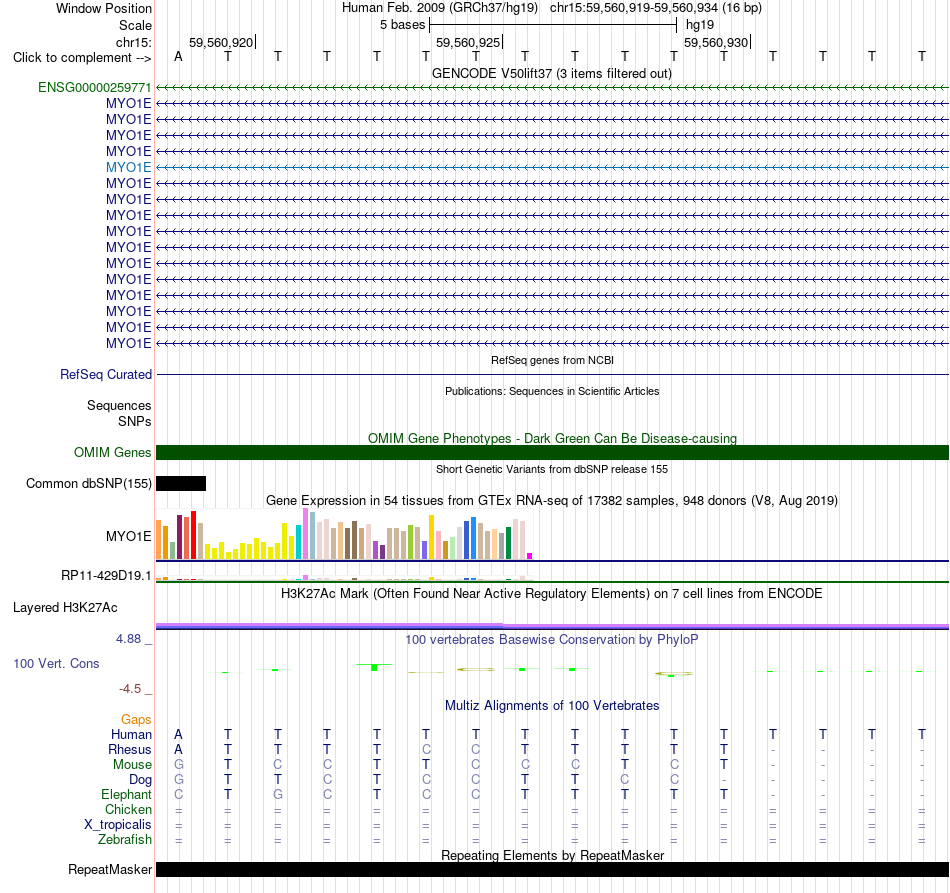
Task: Click the Scale label
Action: [135, 25]
